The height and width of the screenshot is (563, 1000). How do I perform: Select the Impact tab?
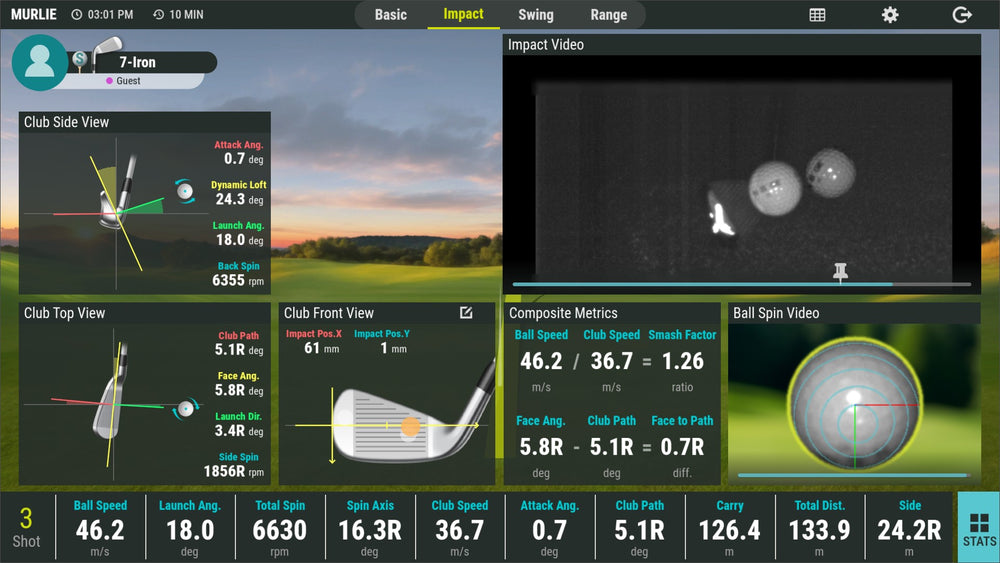pos(463,14)
